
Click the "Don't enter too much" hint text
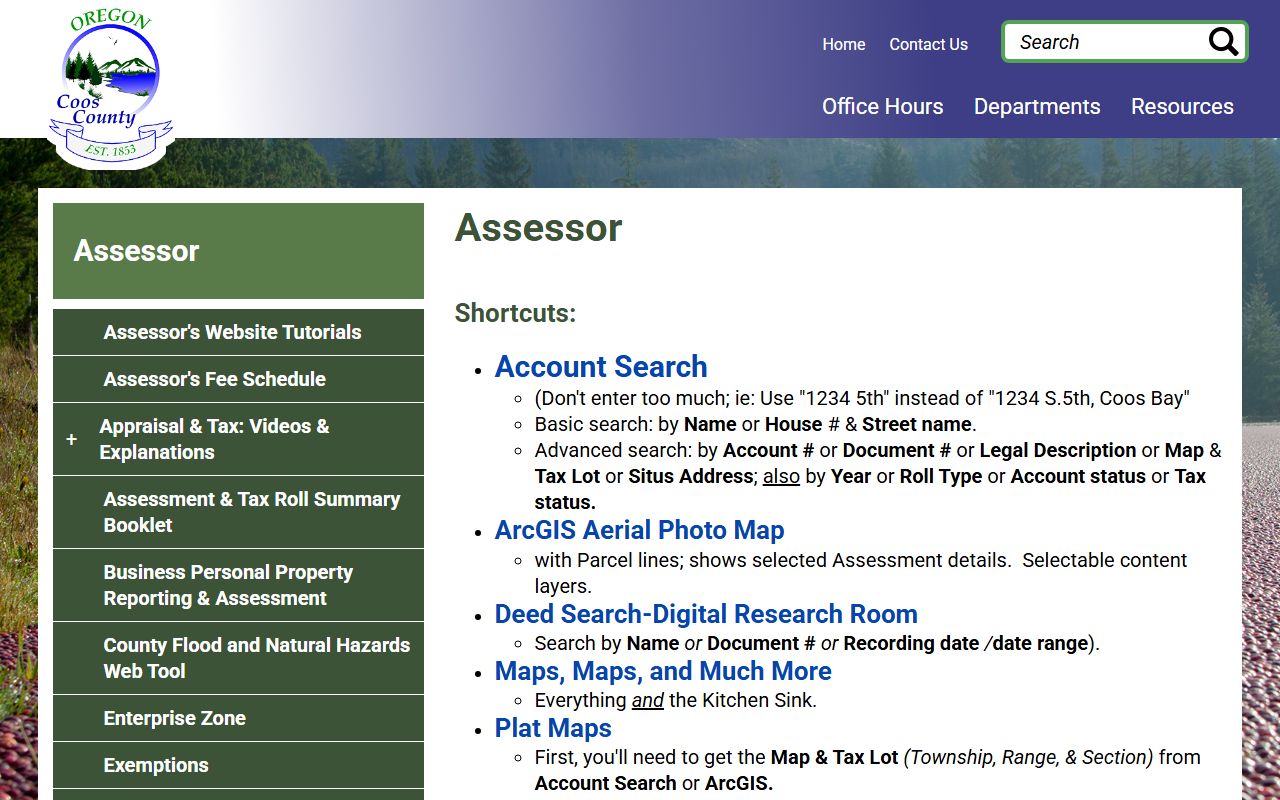(862, 398)
